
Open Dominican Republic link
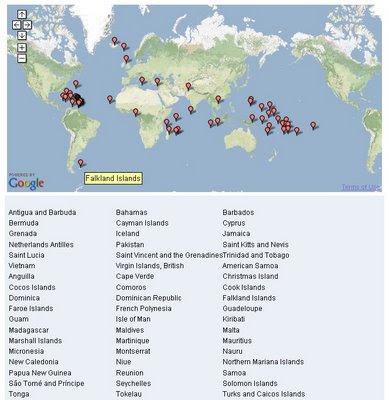(x=149, y=298)
